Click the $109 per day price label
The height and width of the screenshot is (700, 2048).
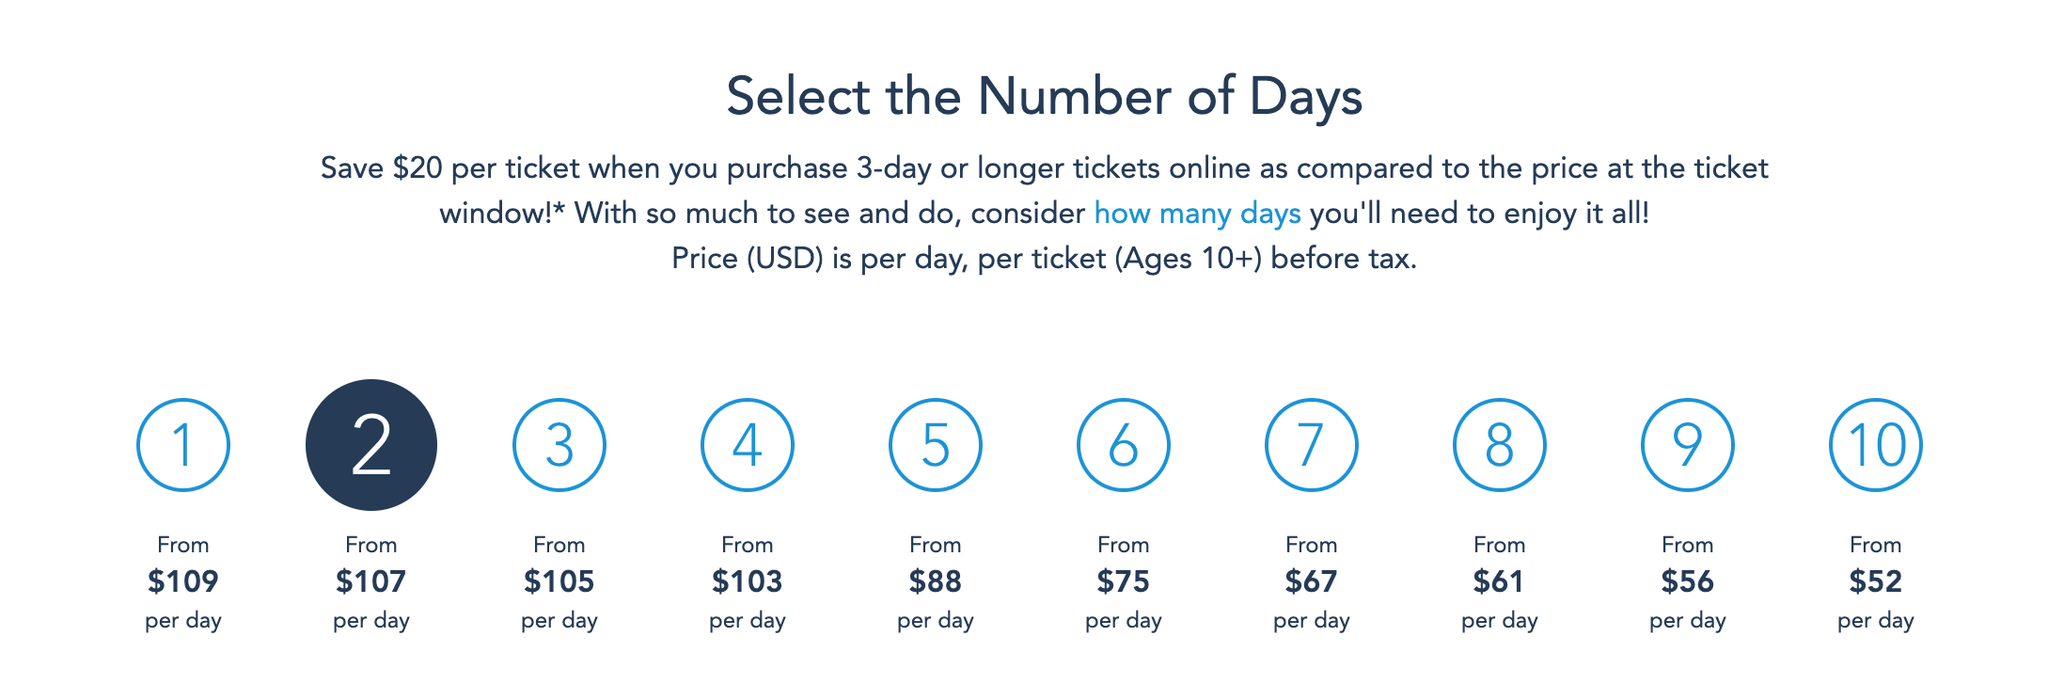pos(183,581)
